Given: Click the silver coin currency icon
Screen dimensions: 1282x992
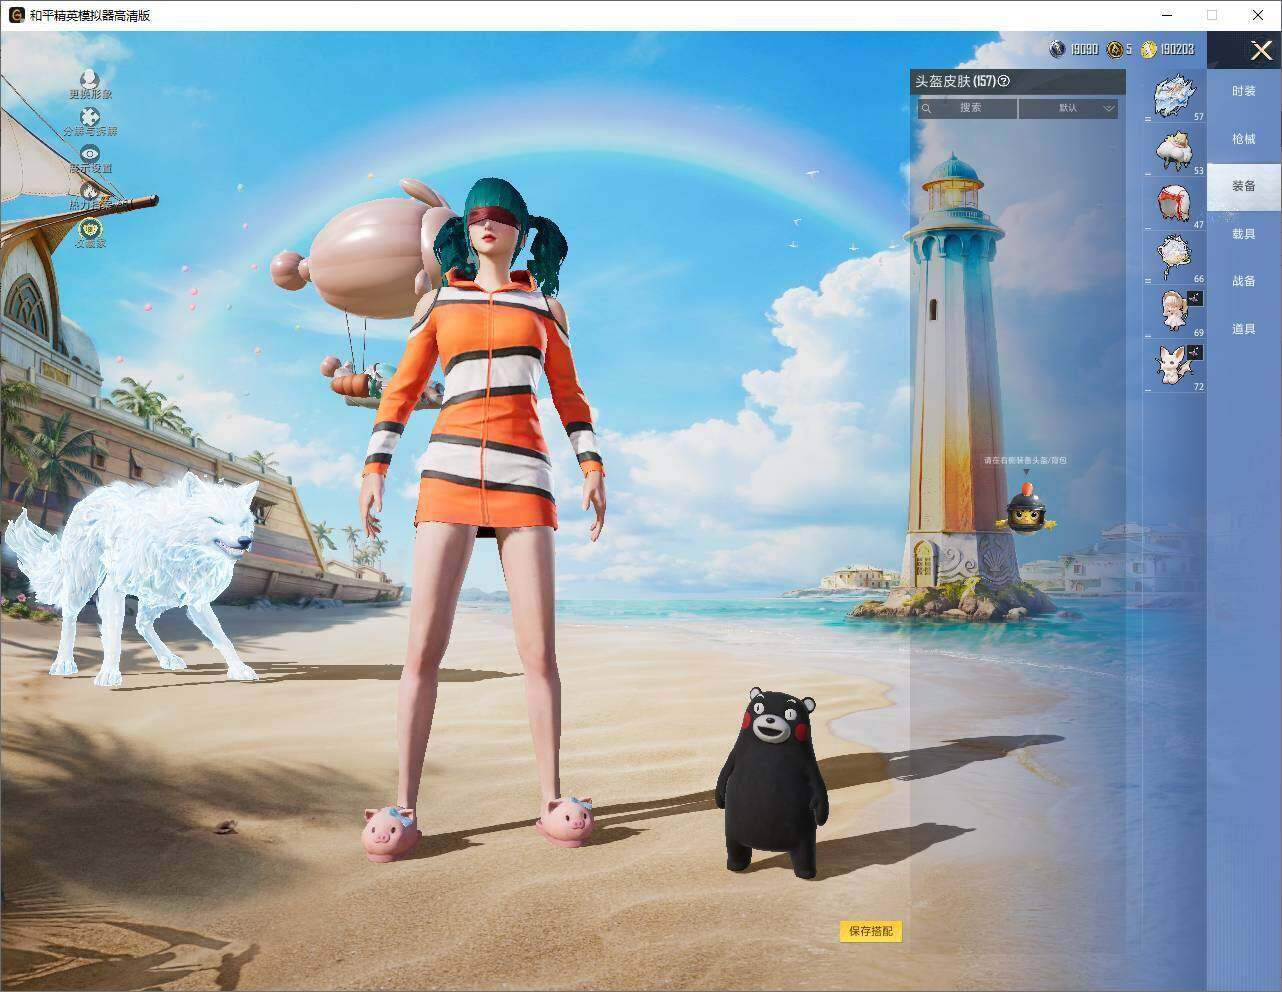Looking at the screenshot, I should point(1057,49).
